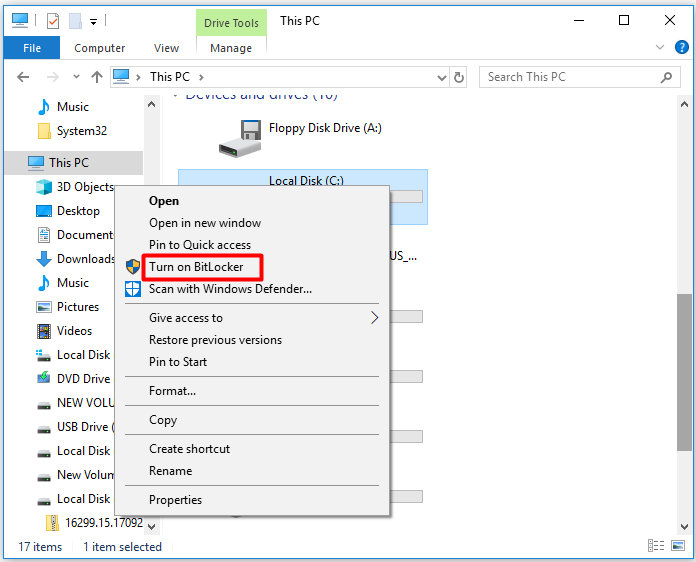Viewport: 696px width, 562px height.
Task: Click the navigation pane scroll up arrow
Action: [151, 105]
